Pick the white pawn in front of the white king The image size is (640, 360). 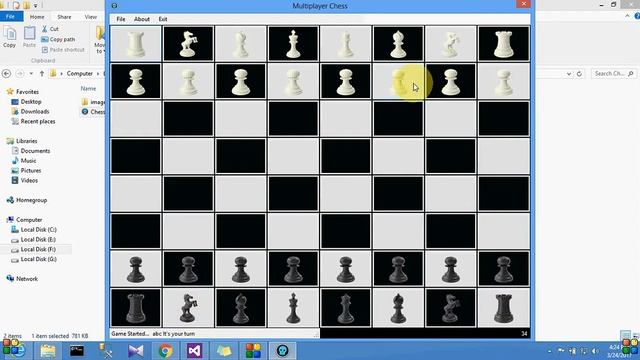[x=293, y=81]
